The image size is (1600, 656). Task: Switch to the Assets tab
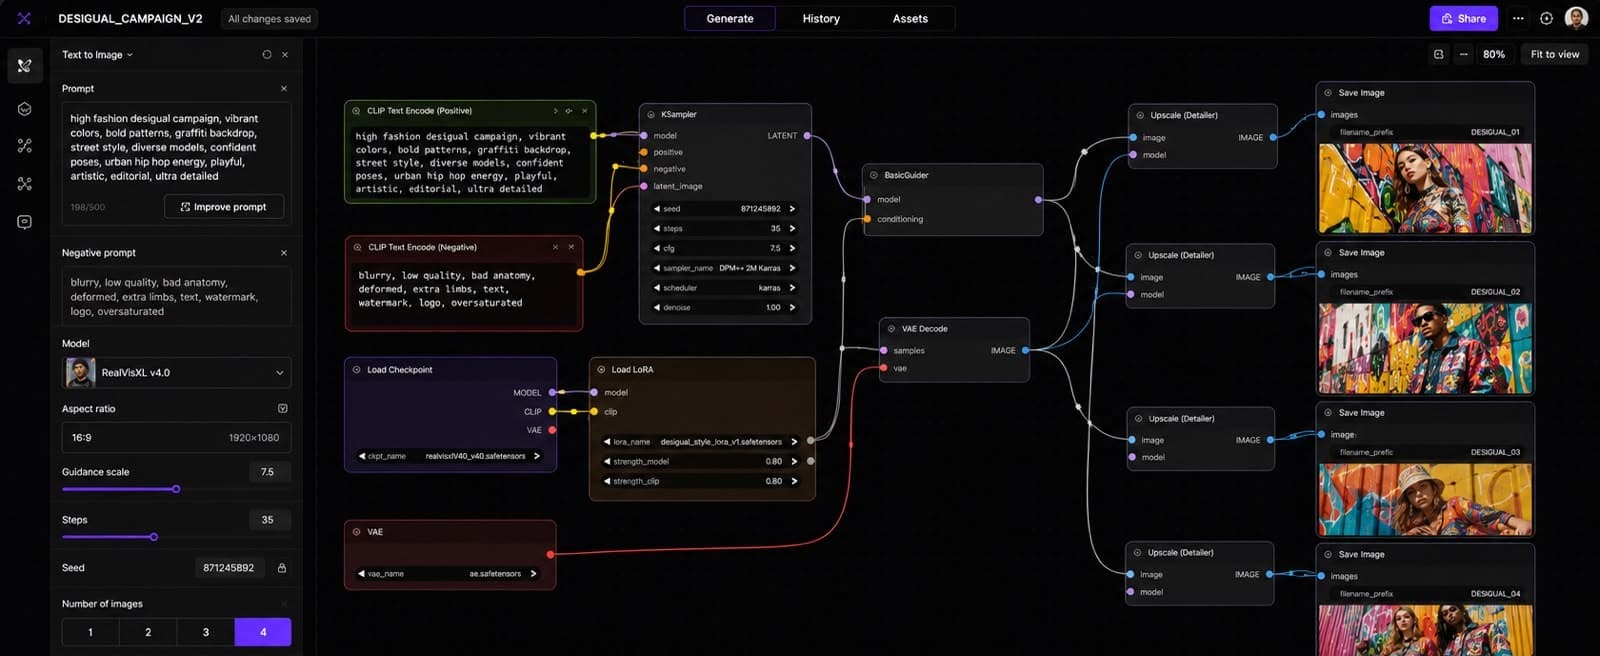click(910, 18)
